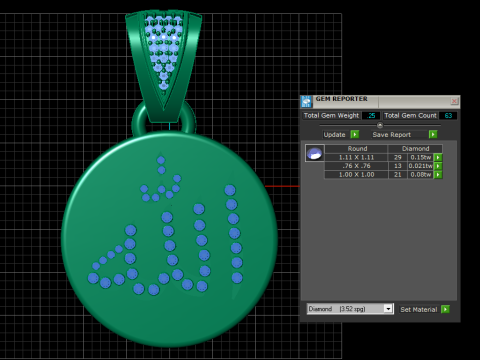Viewport: 480px width, 360px height.
Task: Click the 0.15tw weight cell
Action: [420, 157]
